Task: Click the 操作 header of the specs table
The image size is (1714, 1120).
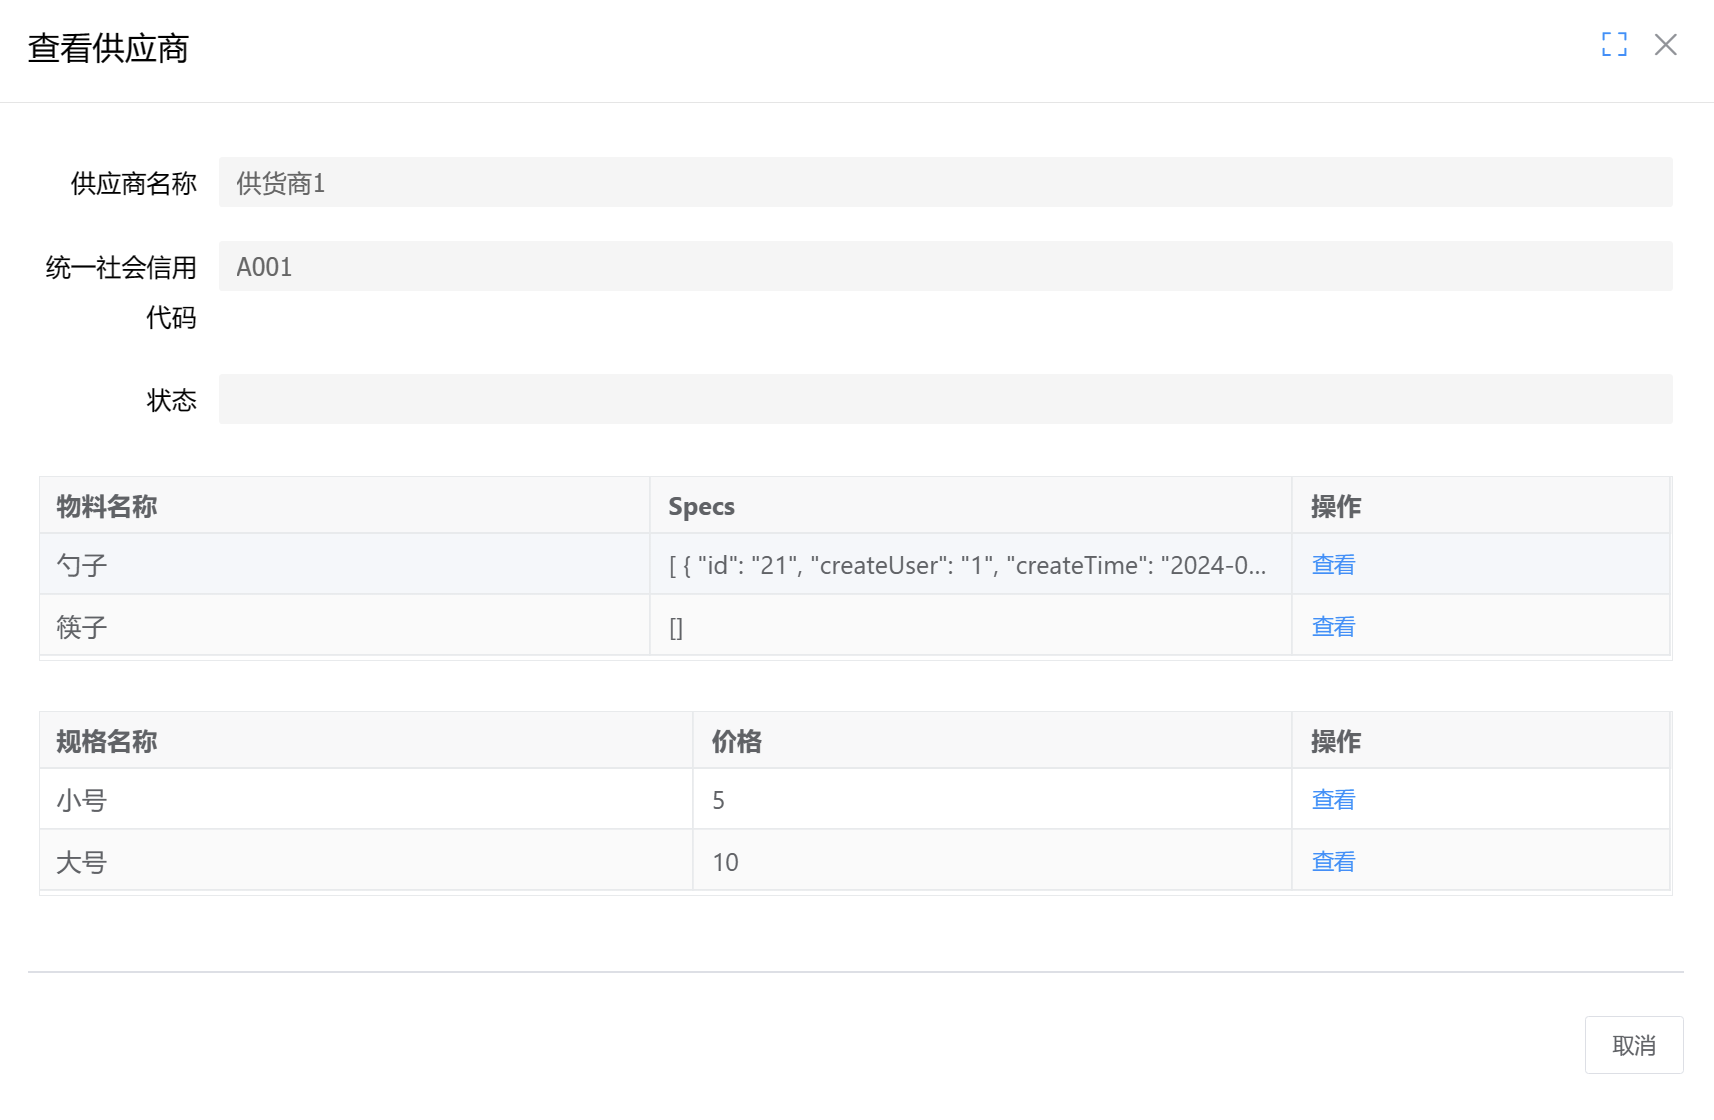Action: coord(1336,741)
